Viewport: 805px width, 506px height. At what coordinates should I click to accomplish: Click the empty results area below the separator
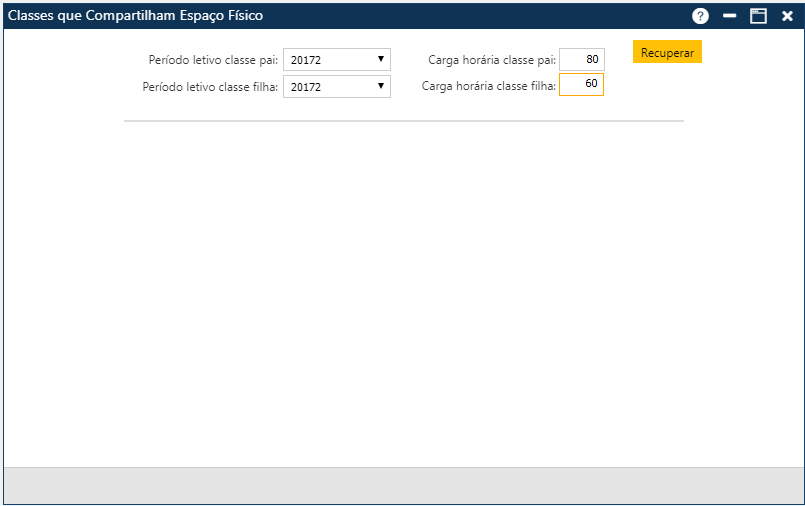tap(403, 290)
